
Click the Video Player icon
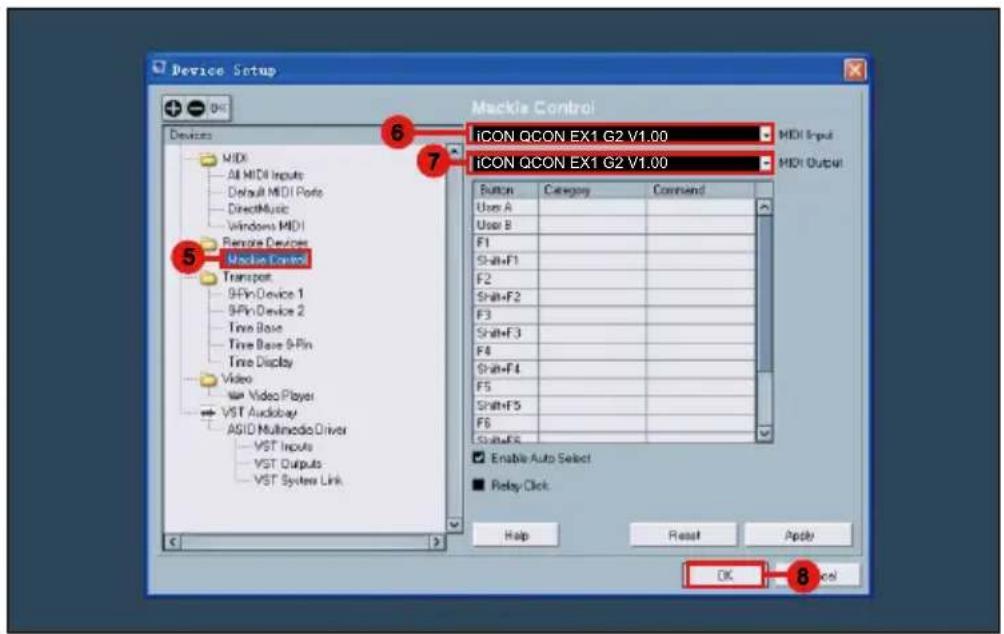coord(236,396)
